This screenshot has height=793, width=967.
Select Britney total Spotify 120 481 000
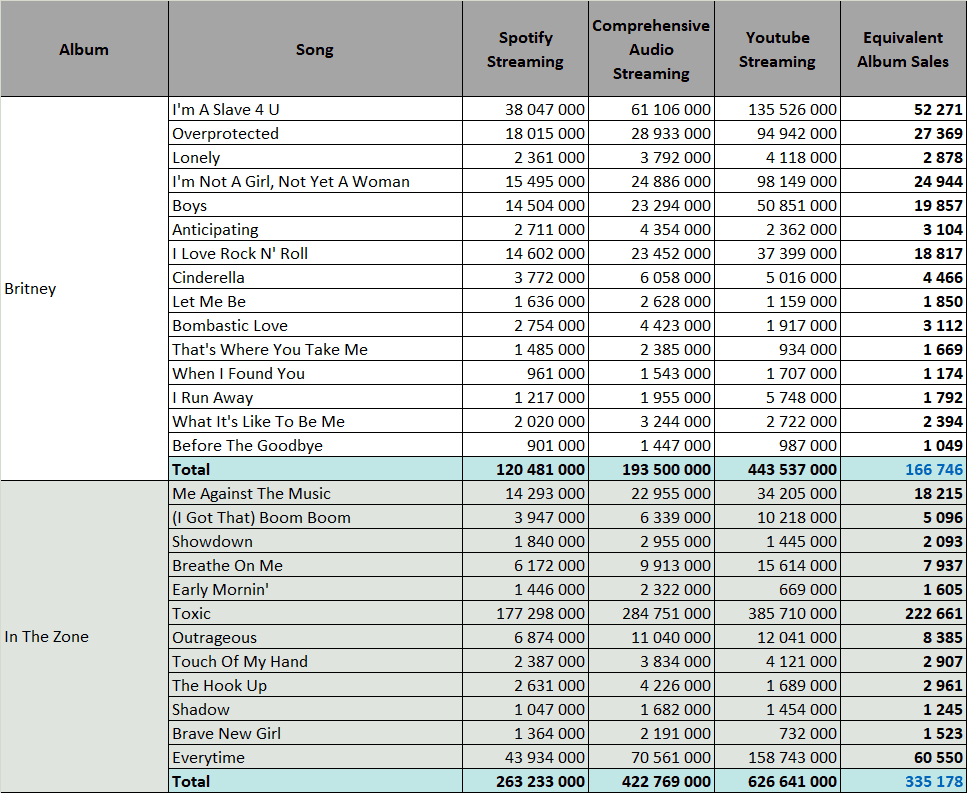(525, 469)
